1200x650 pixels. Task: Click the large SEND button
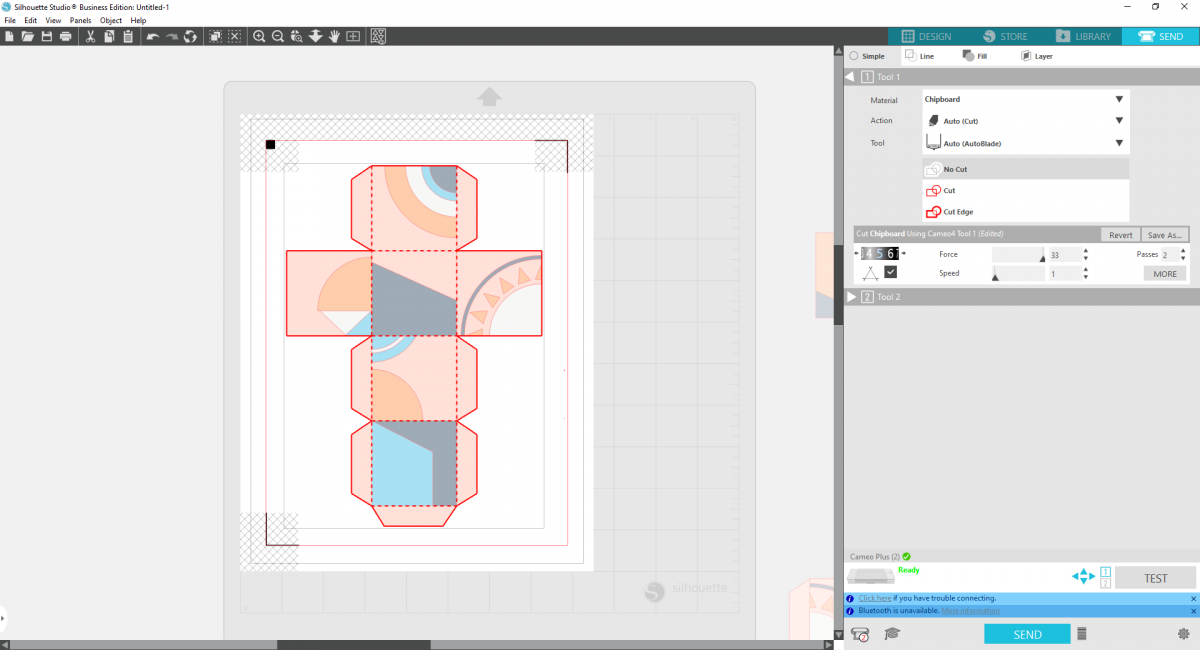coord(1027,634)
